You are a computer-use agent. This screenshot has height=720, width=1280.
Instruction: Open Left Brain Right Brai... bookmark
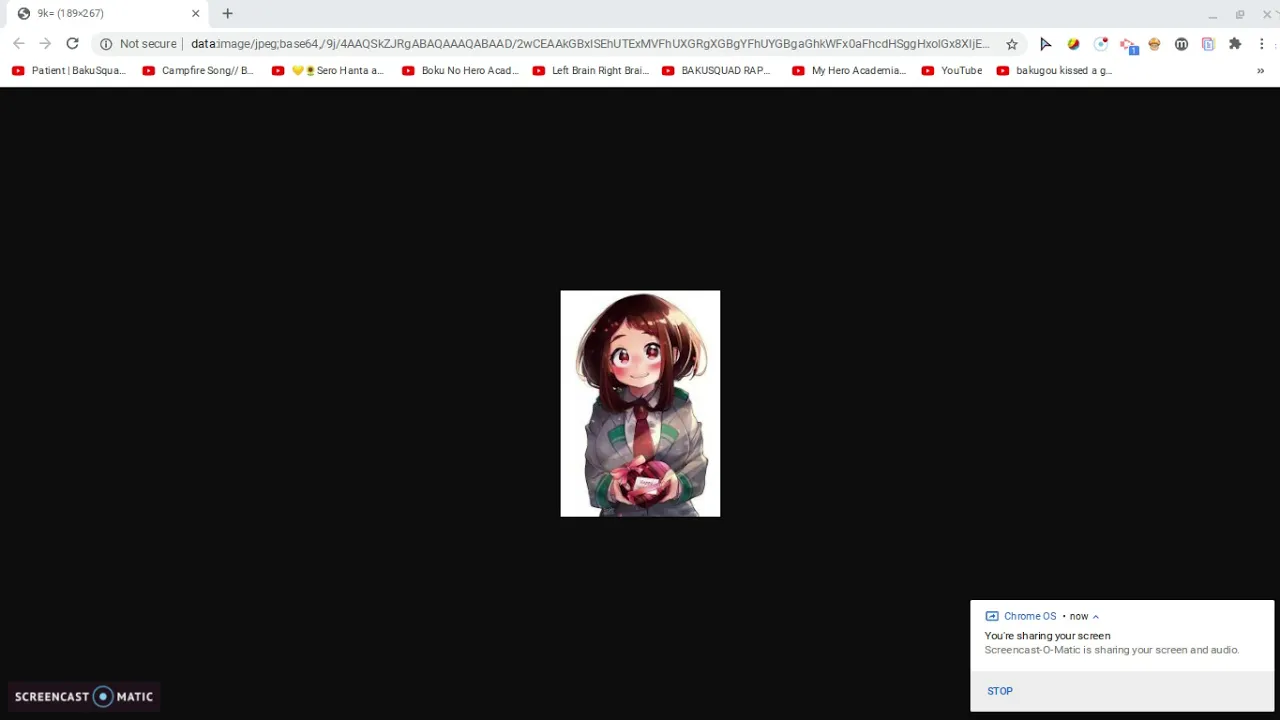(x=591, y=71)
